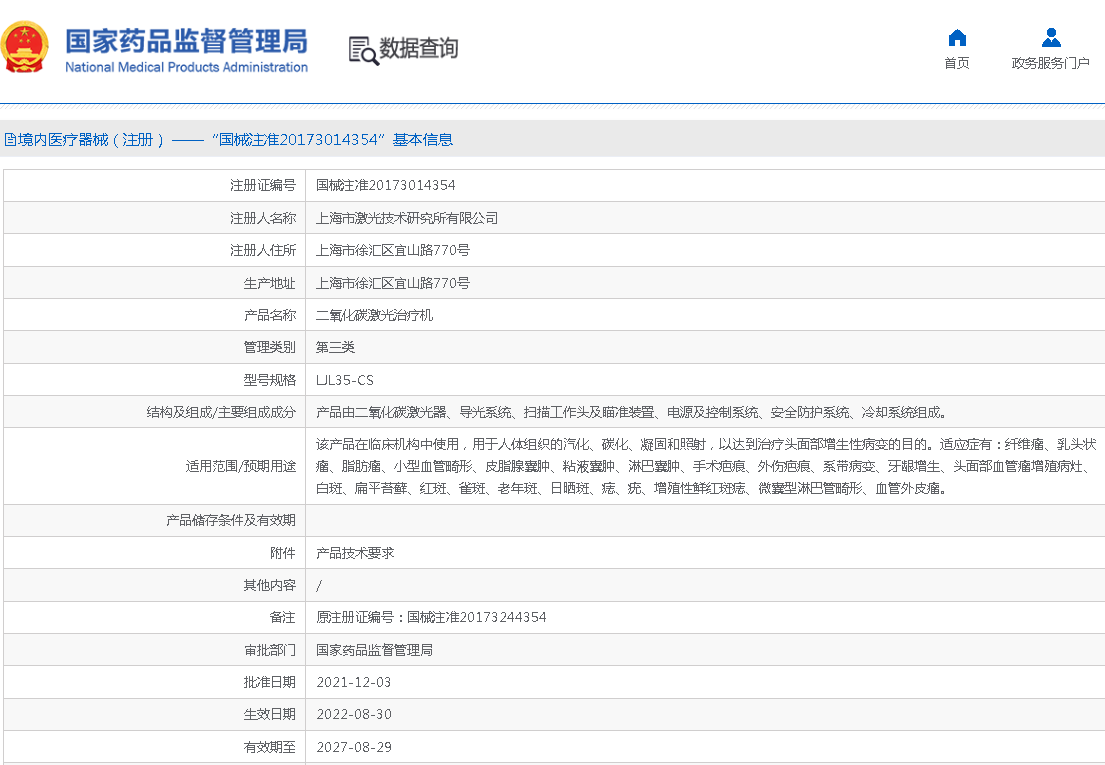Open the 产品技术要求 attachment
Image resolution: width=1105 pixels, height=765 pixels.
tap(355, 553)
